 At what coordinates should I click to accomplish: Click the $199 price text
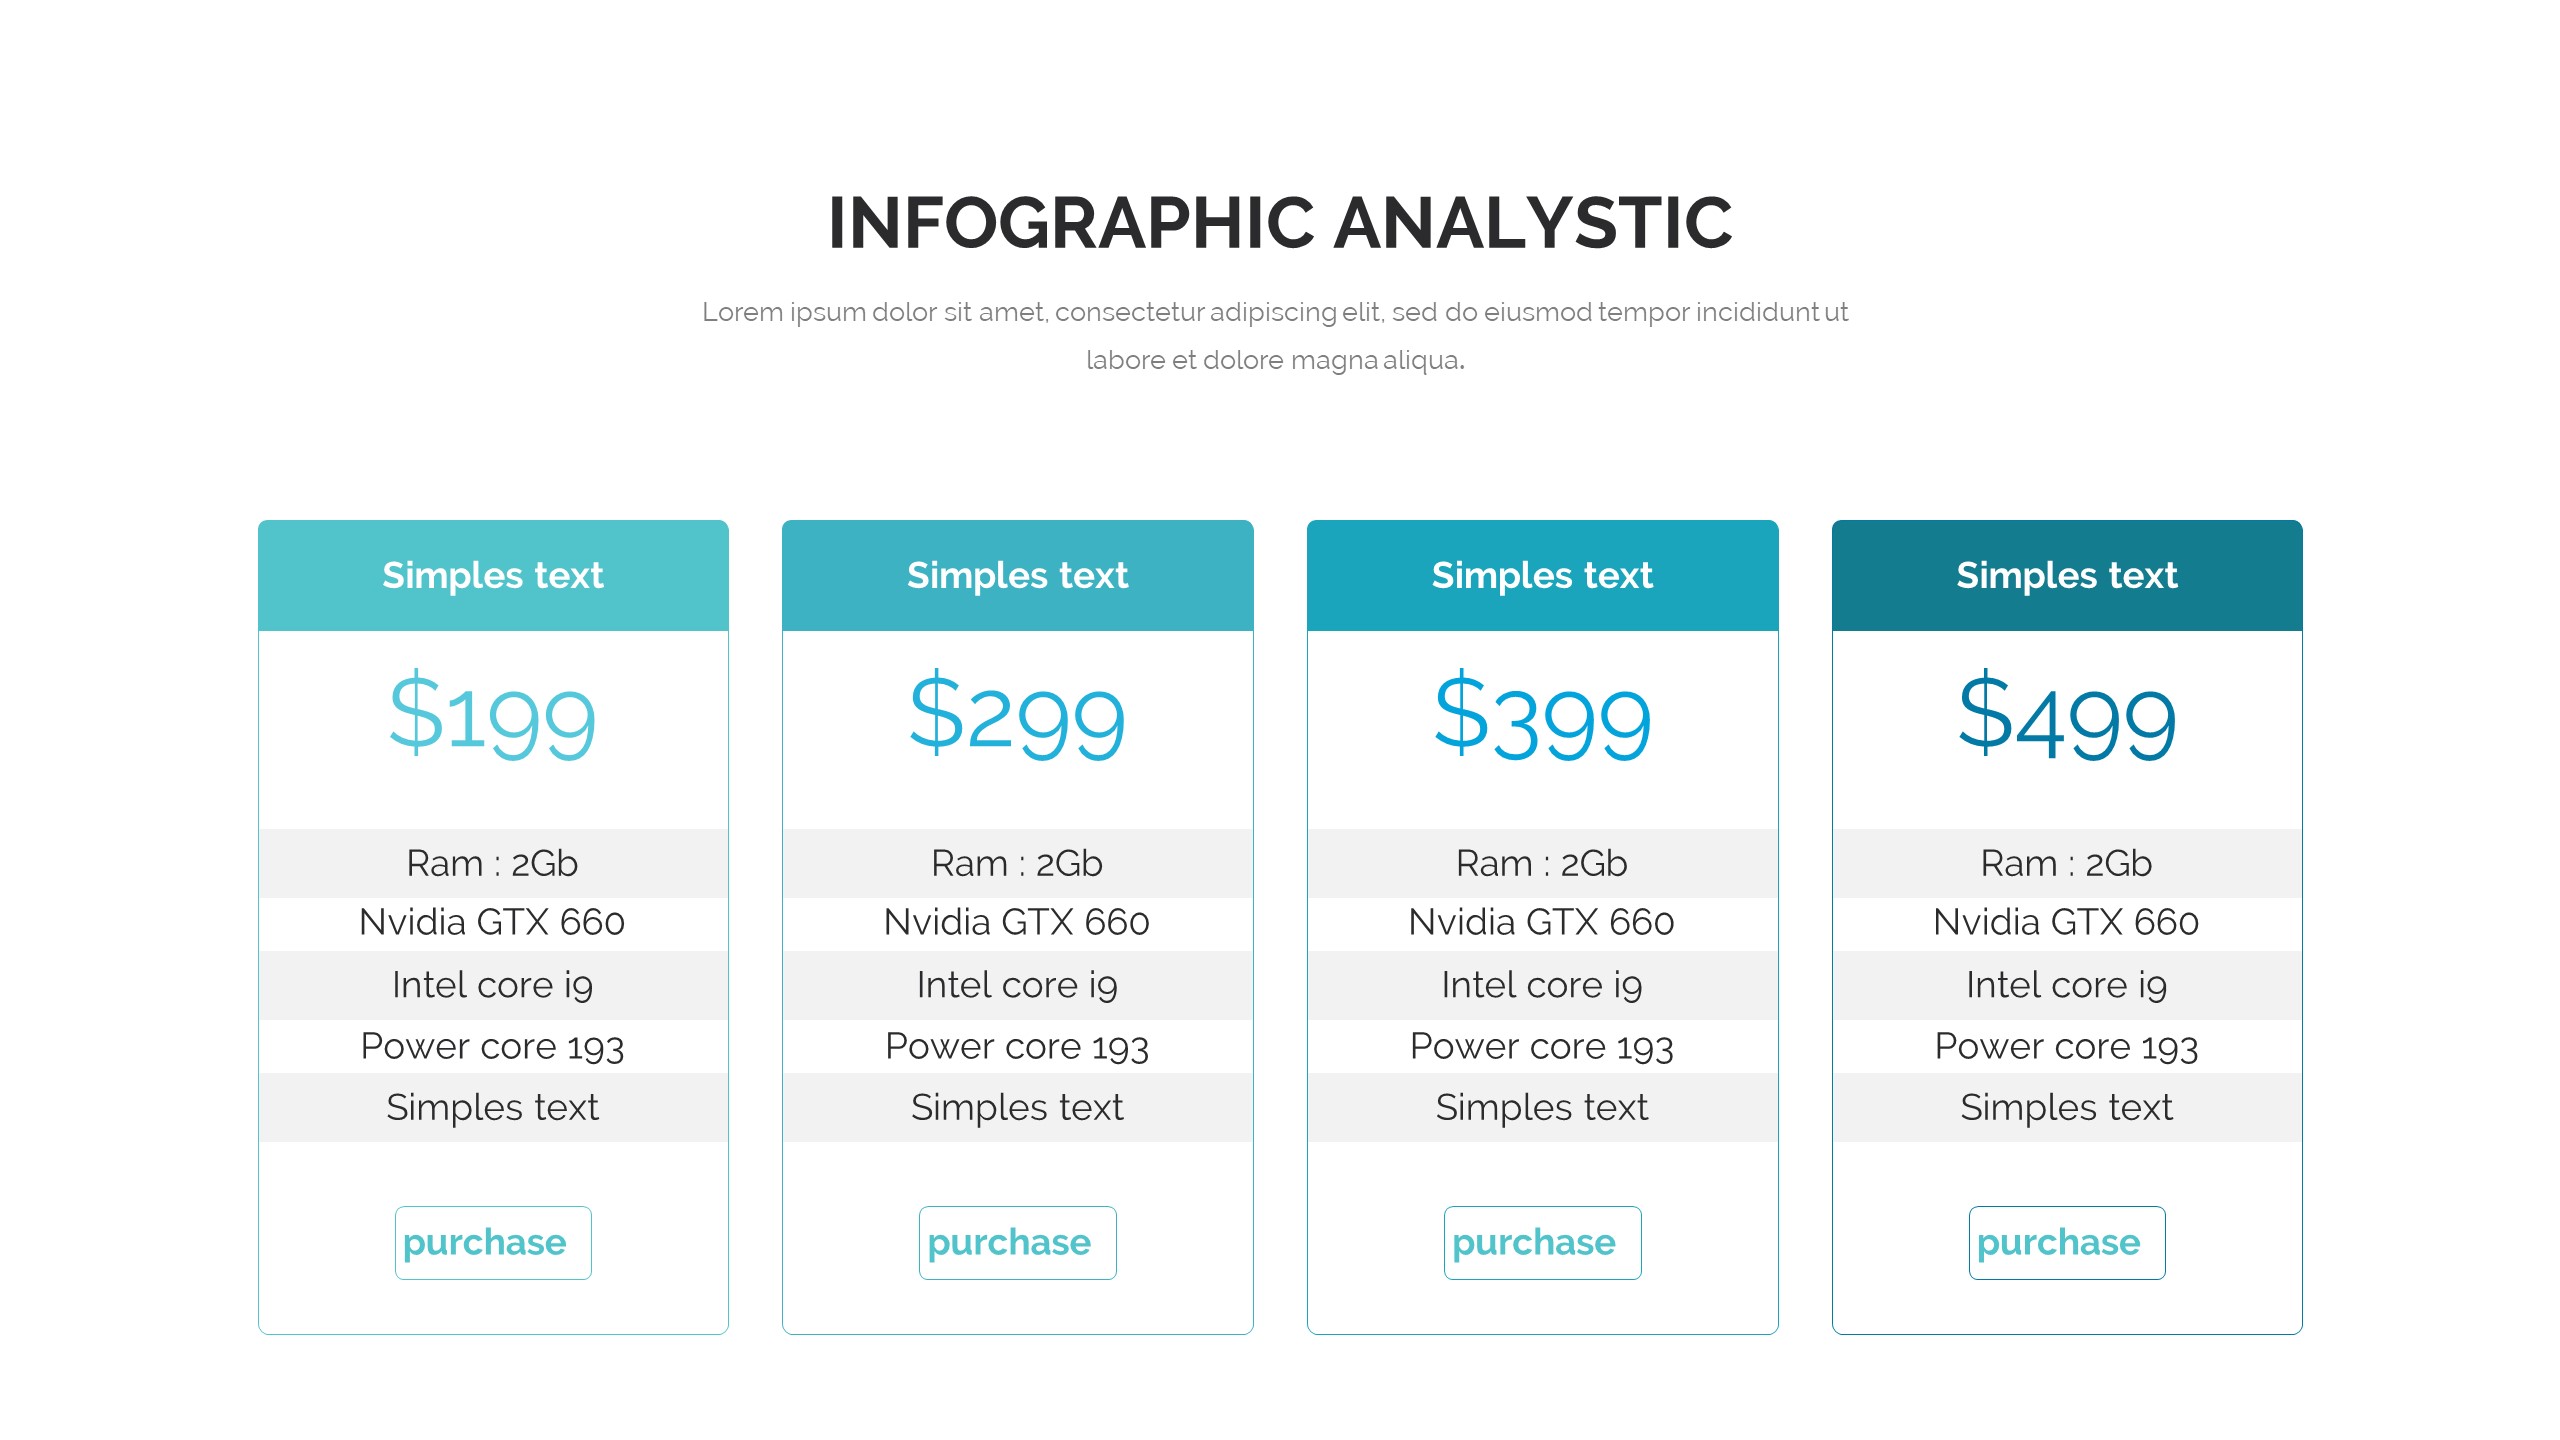(x=493, y=717)
